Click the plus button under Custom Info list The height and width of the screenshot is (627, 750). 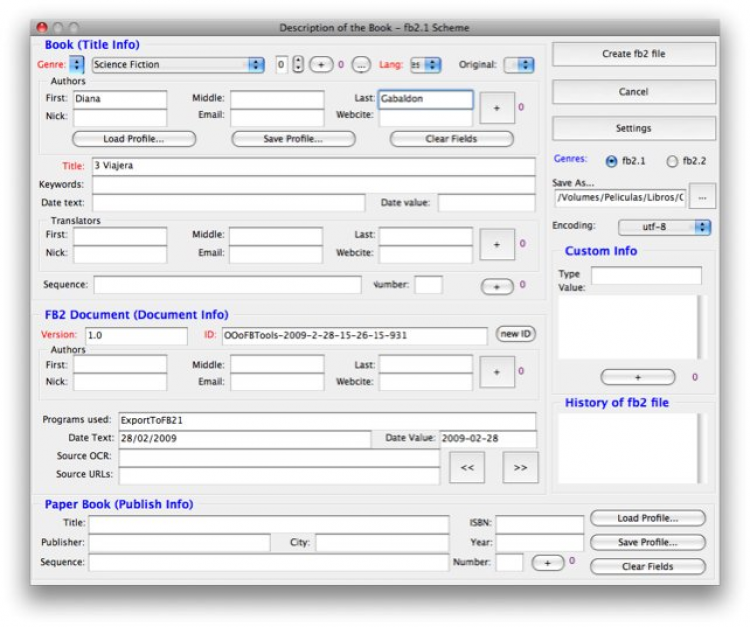coord(638,377)
